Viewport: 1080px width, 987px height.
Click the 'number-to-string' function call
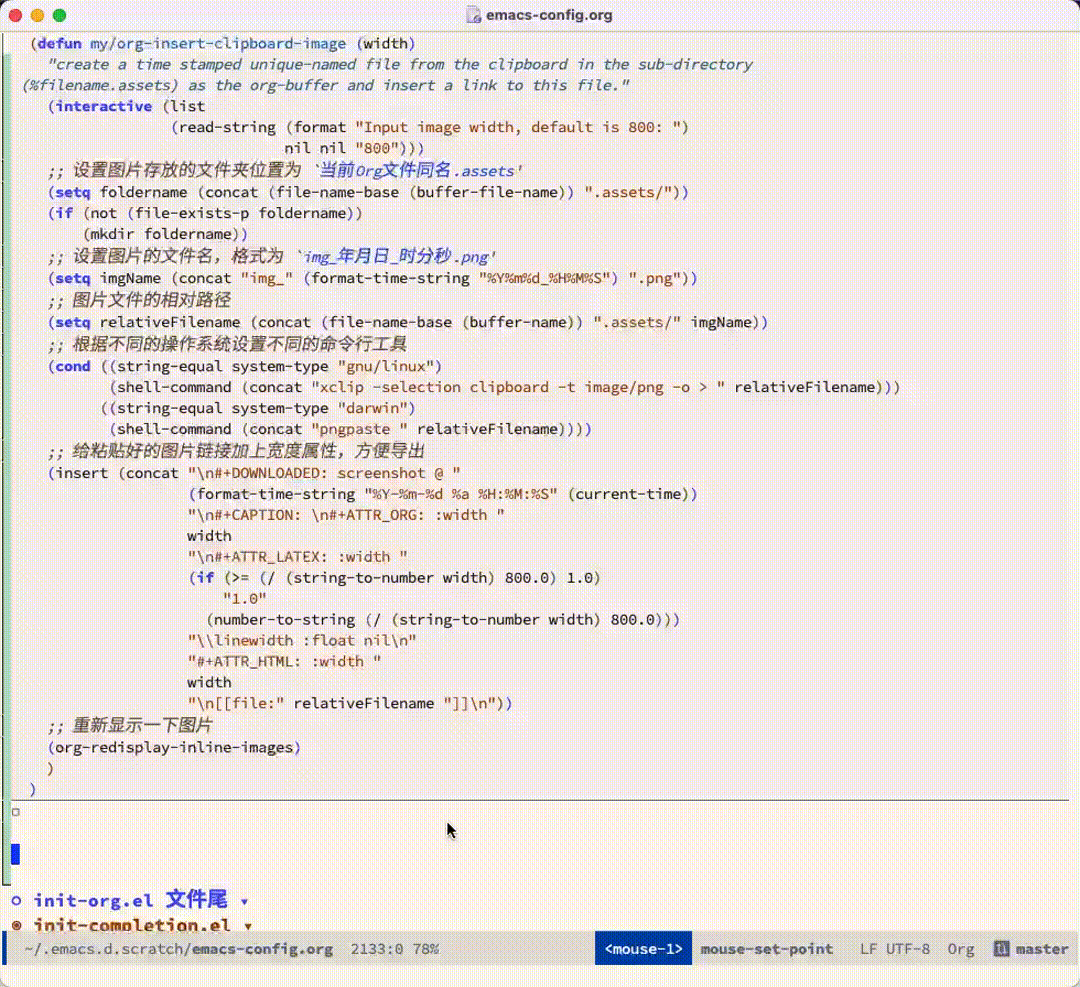click(284, 619)
